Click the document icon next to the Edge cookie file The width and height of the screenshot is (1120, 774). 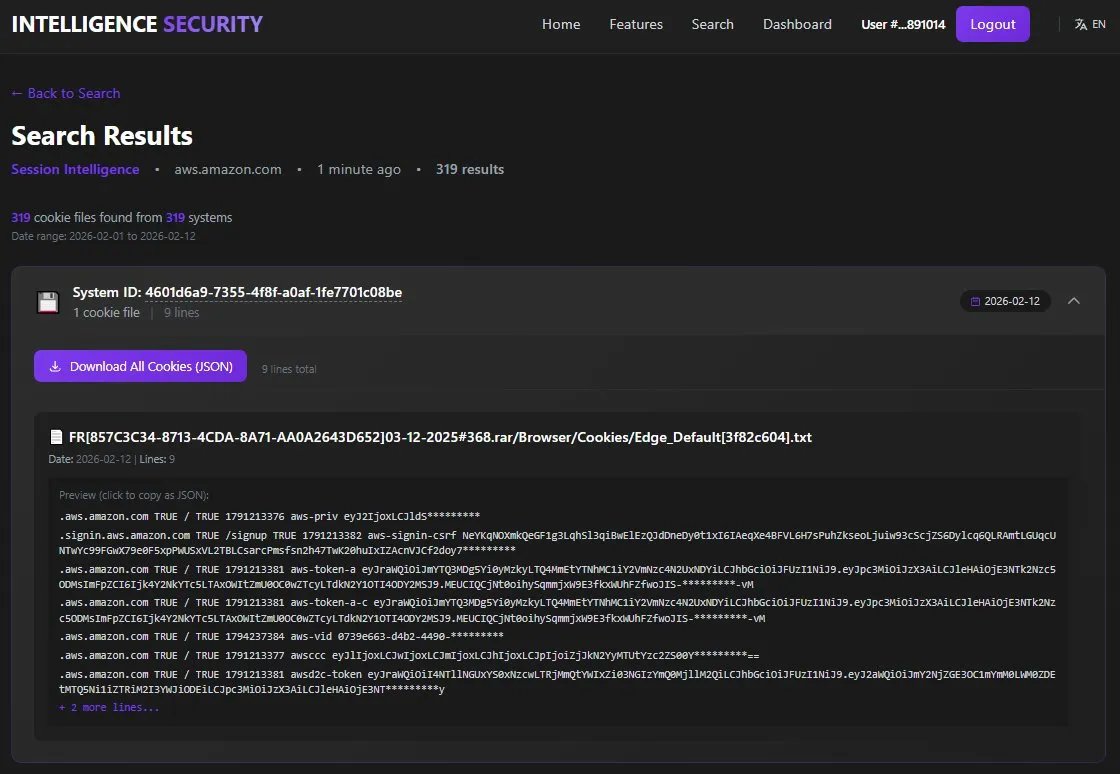click(56, 436)
